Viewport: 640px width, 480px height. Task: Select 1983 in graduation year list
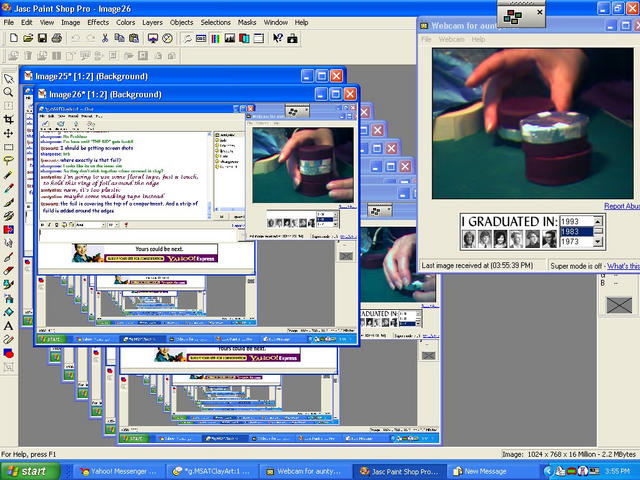[x=576, y=231]
